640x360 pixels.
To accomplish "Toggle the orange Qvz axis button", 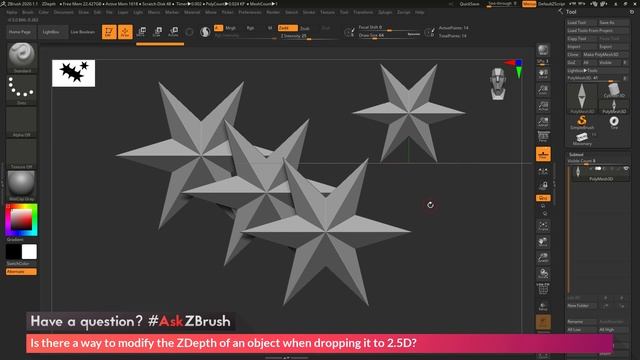I will point(543,198).
